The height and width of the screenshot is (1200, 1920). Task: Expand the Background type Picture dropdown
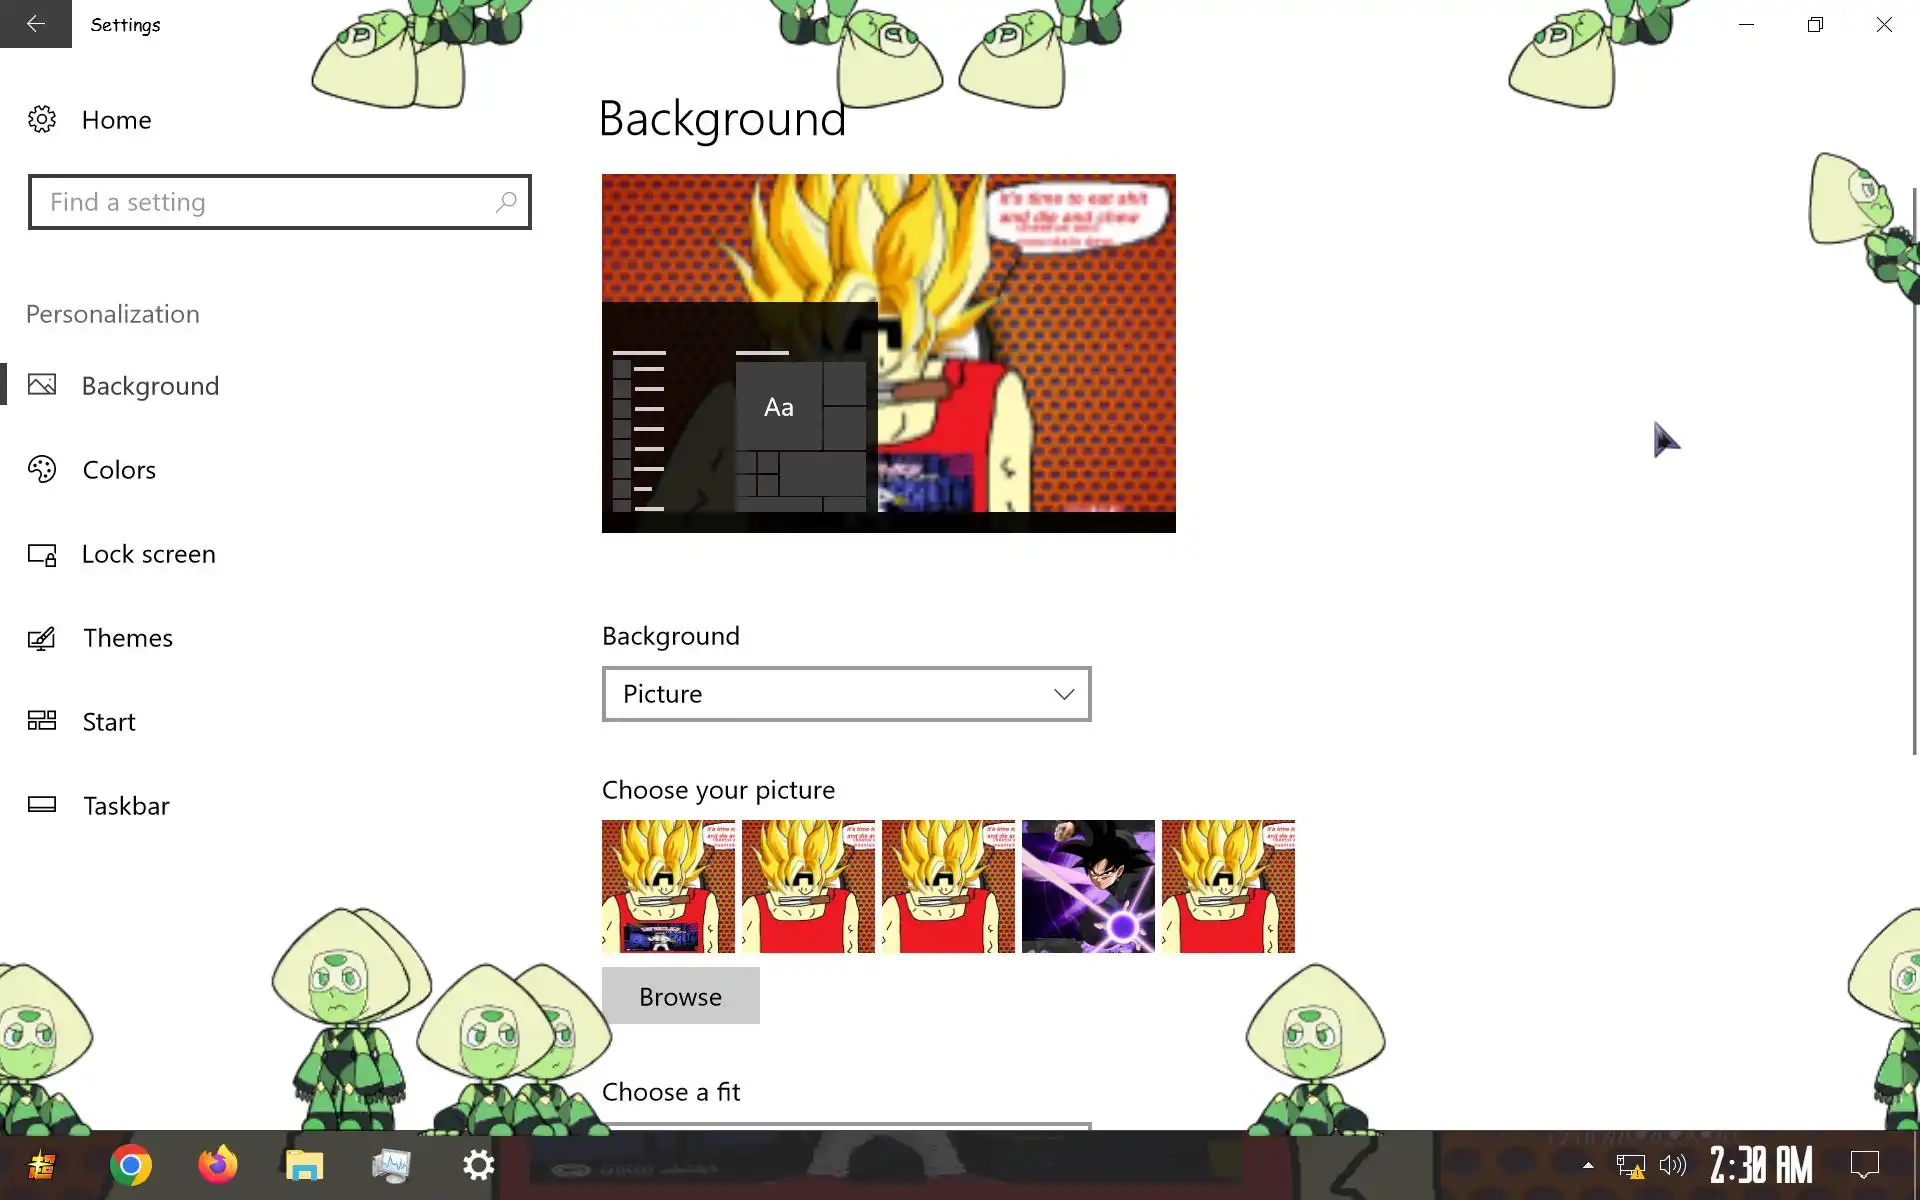click(845, 694)
